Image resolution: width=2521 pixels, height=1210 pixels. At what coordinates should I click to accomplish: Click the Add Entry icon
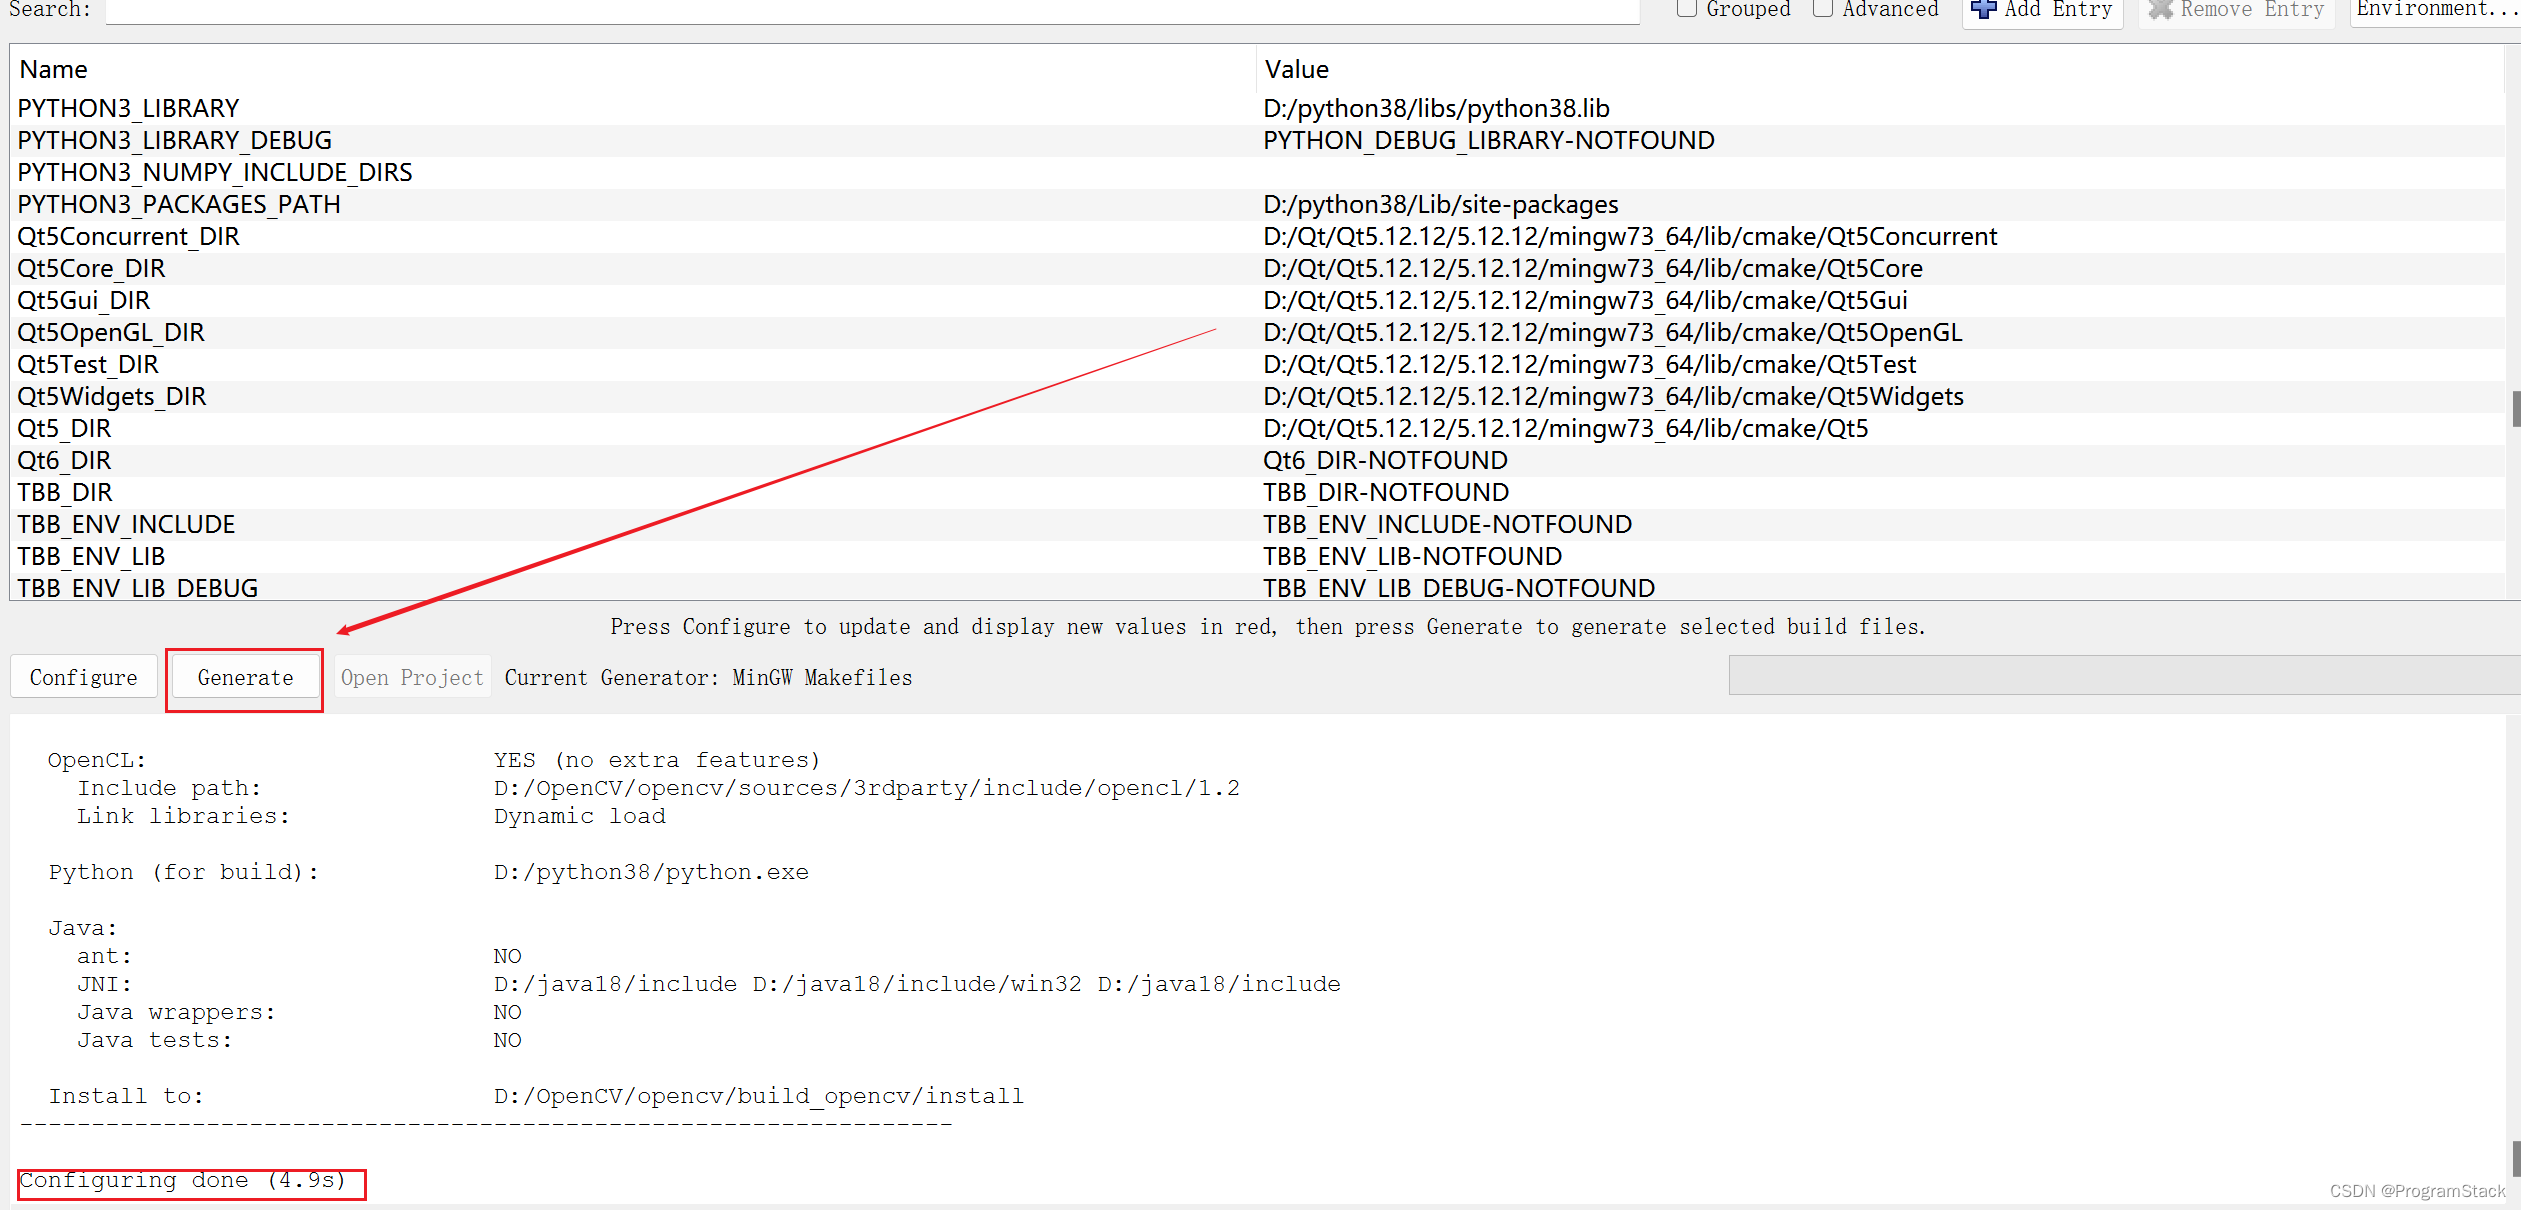point(1979,13)
